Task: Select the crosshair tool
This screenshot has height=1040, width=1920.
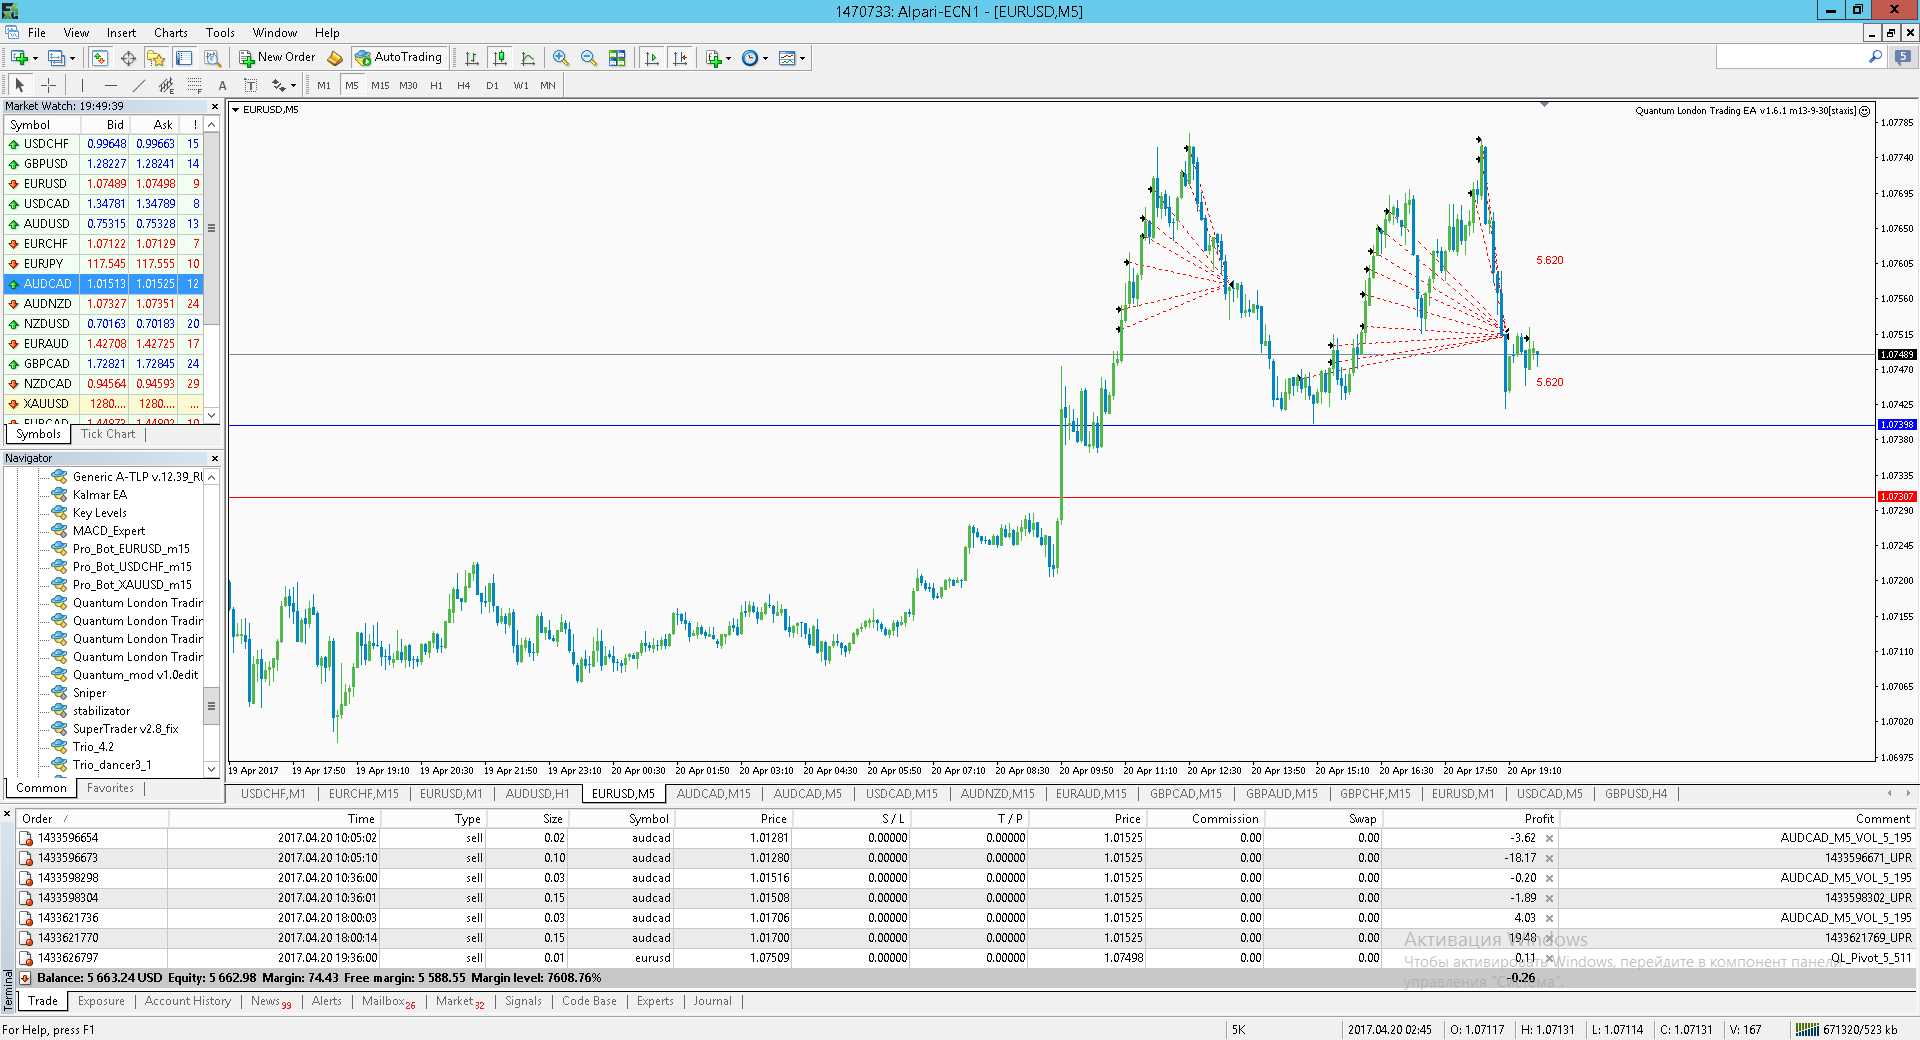Action: click(48, 85)
